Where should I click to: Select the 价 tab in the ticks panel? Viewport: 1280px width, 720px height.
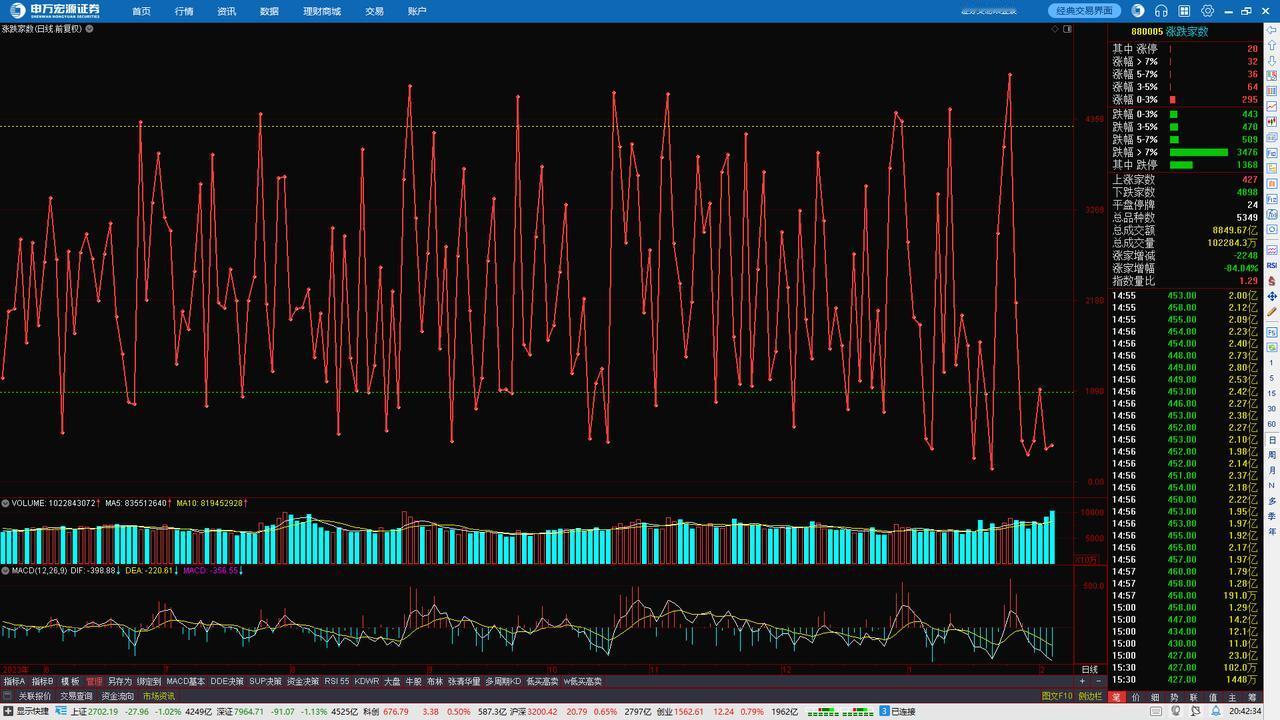[1136, 697]
